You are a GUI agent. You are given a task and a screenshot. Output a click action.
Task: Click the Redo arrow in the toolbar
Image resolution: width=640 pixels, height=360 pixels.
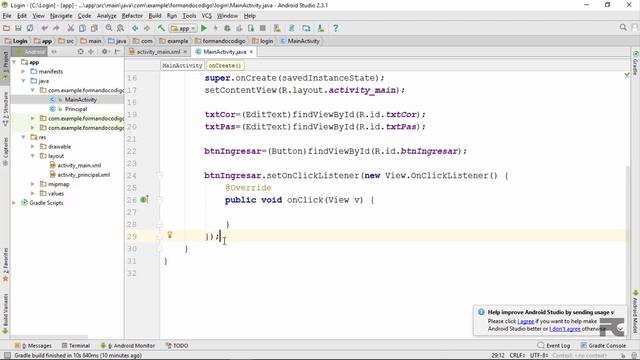(56, 28)
